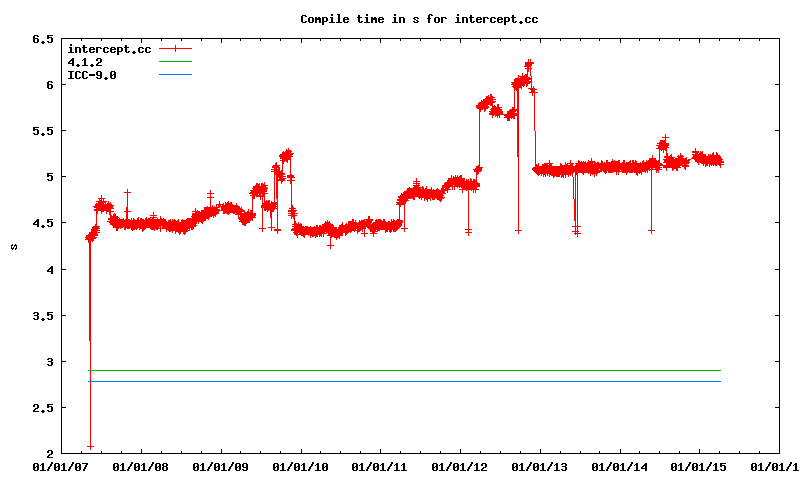The image size is (800, 480).
Task: Click the 01/01/13 x-axis date label
Action: coord(541,466)
